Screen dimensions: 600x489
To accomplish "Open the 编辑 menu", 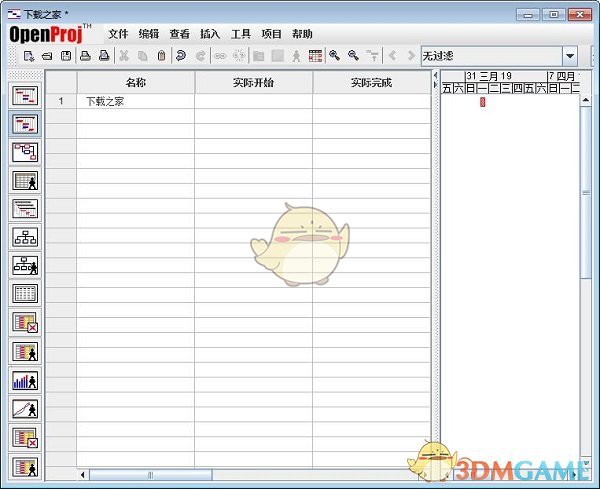I will [149, 34].
